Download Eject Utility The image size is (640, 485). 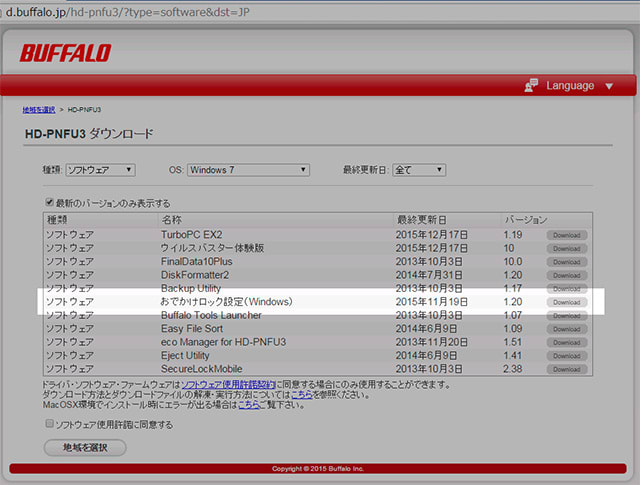tap(567, 356)
